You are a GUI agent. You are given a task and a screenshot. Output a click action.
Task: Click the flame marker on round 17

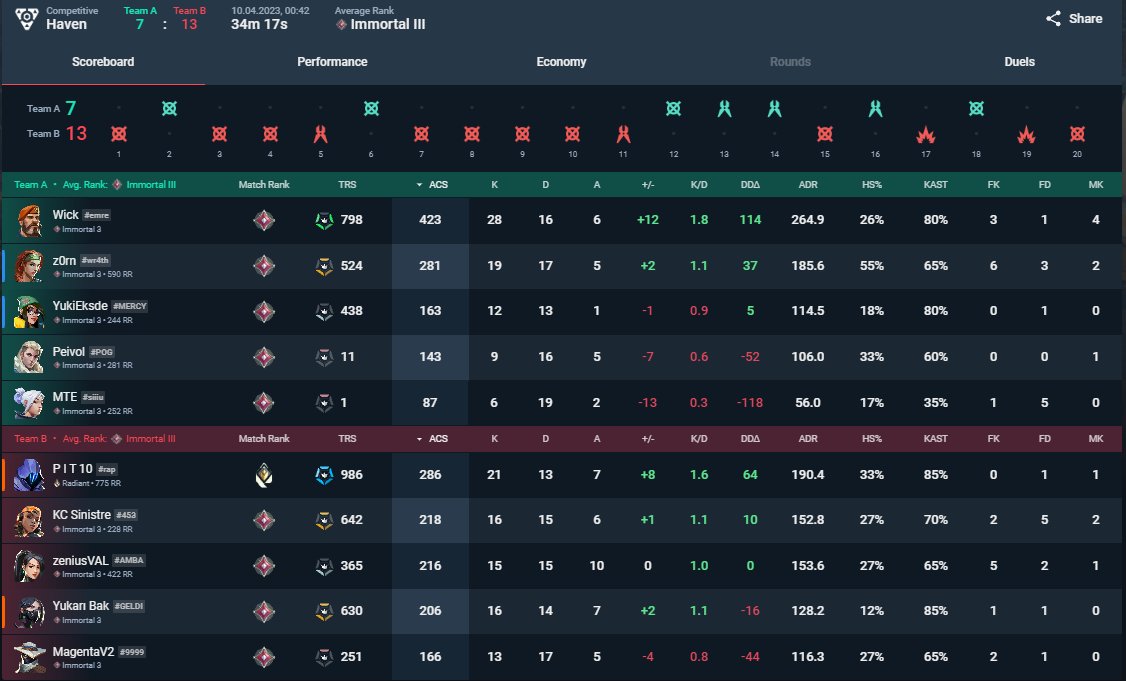pos(925,133)
